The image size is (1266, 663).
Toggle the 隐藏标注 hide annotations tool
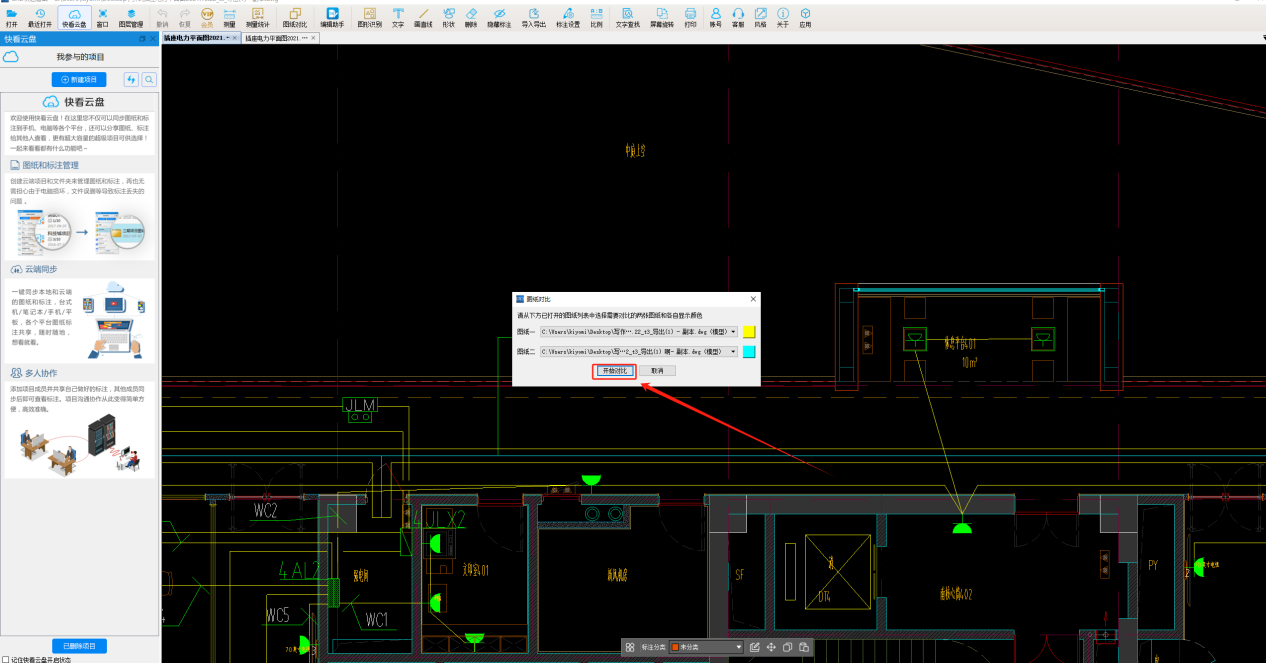click(x=499, y=16)
